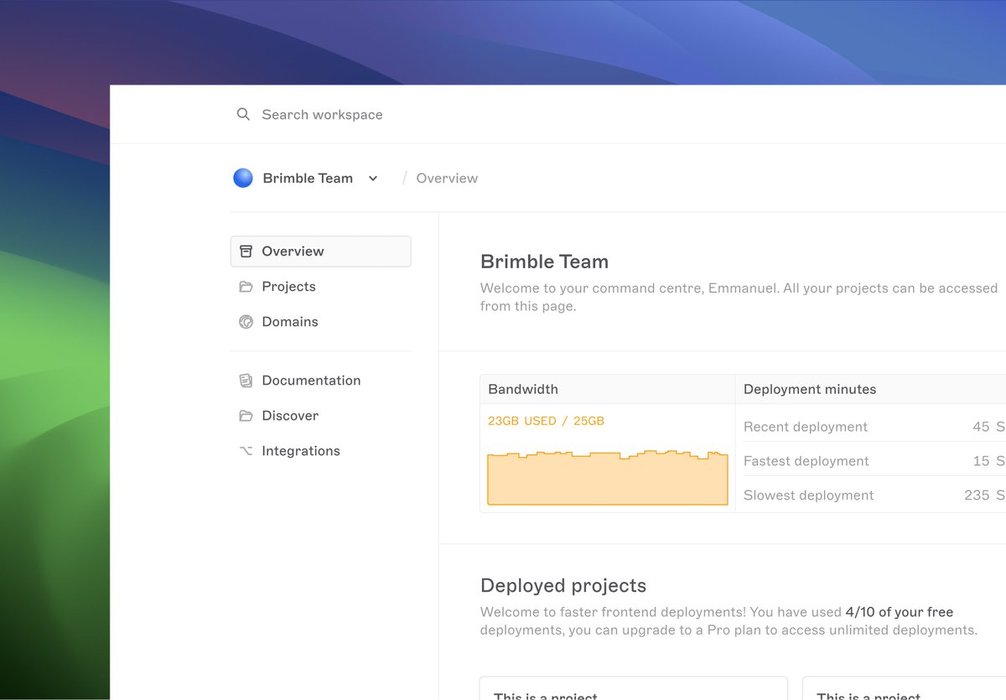Click the orange bandwidth usage chart
The width and height of the screenshot is (1006, 700).
(x=607, y=478)
